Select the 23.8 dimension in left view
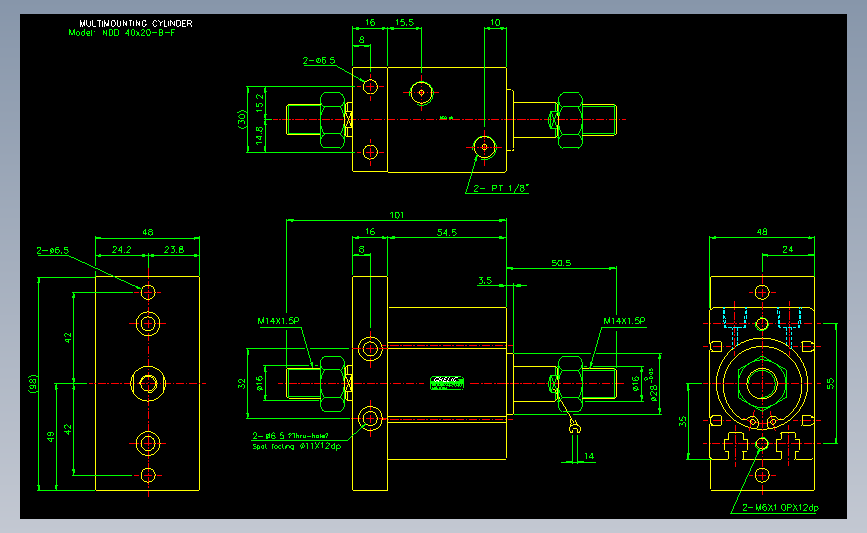867x533 pixels. coord(174,250)
